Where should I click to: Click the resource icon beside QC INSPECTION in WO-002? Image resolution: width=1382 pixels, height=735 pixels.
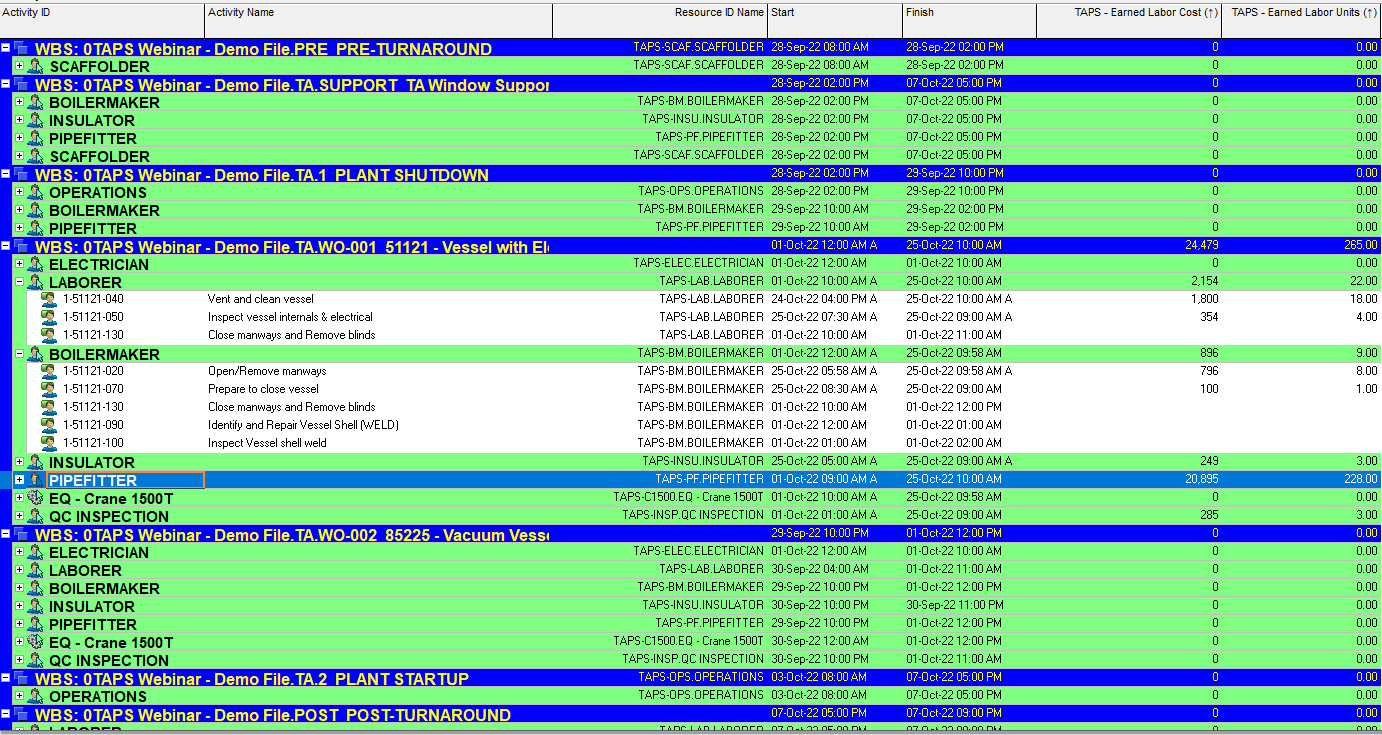35,660
